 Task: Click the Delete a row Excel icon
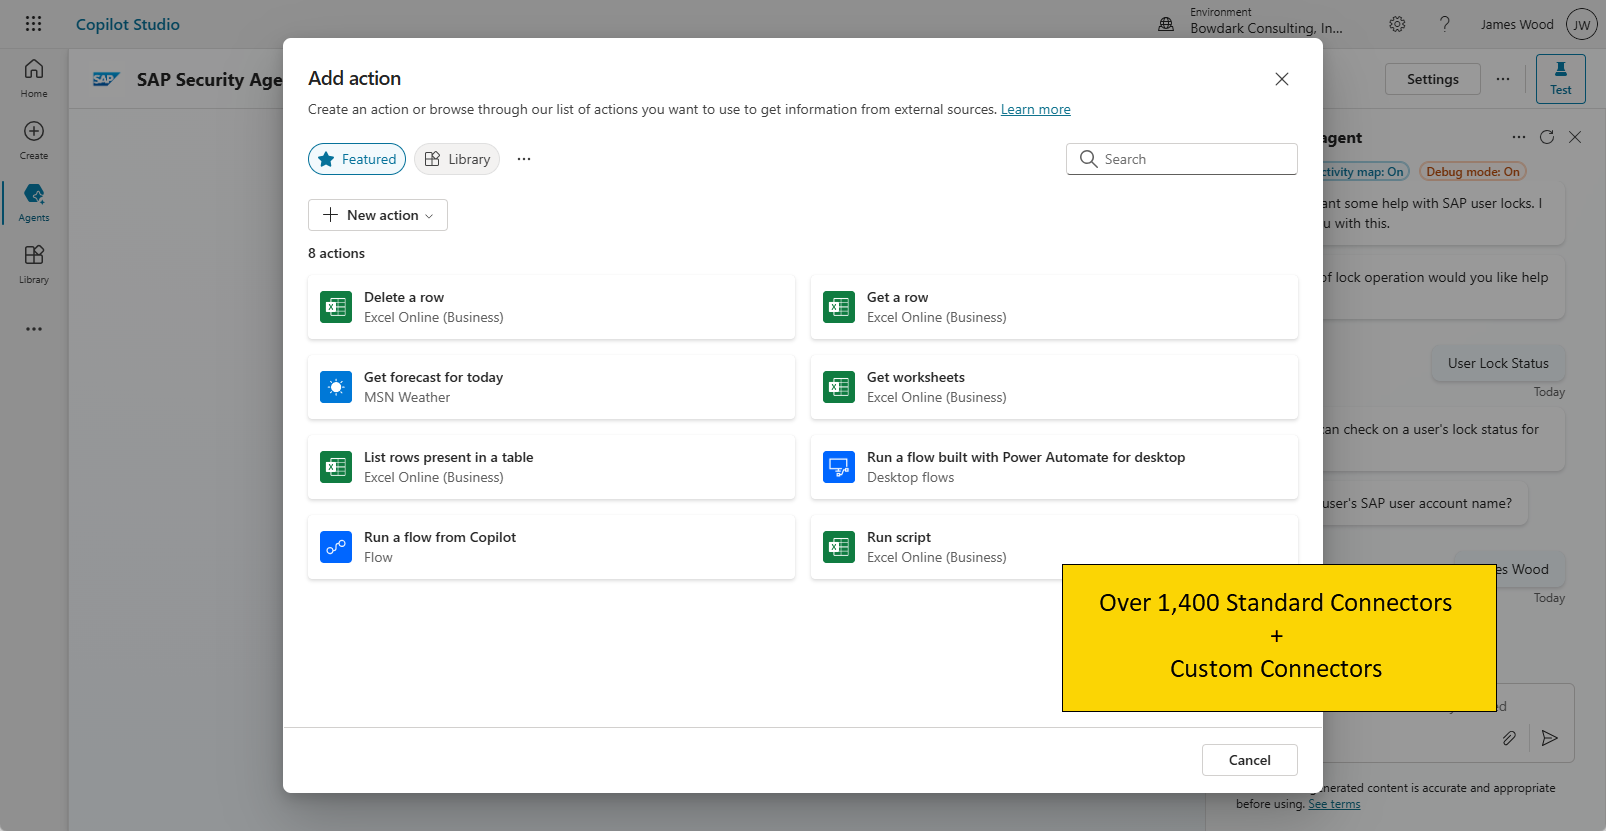(336, 307)
